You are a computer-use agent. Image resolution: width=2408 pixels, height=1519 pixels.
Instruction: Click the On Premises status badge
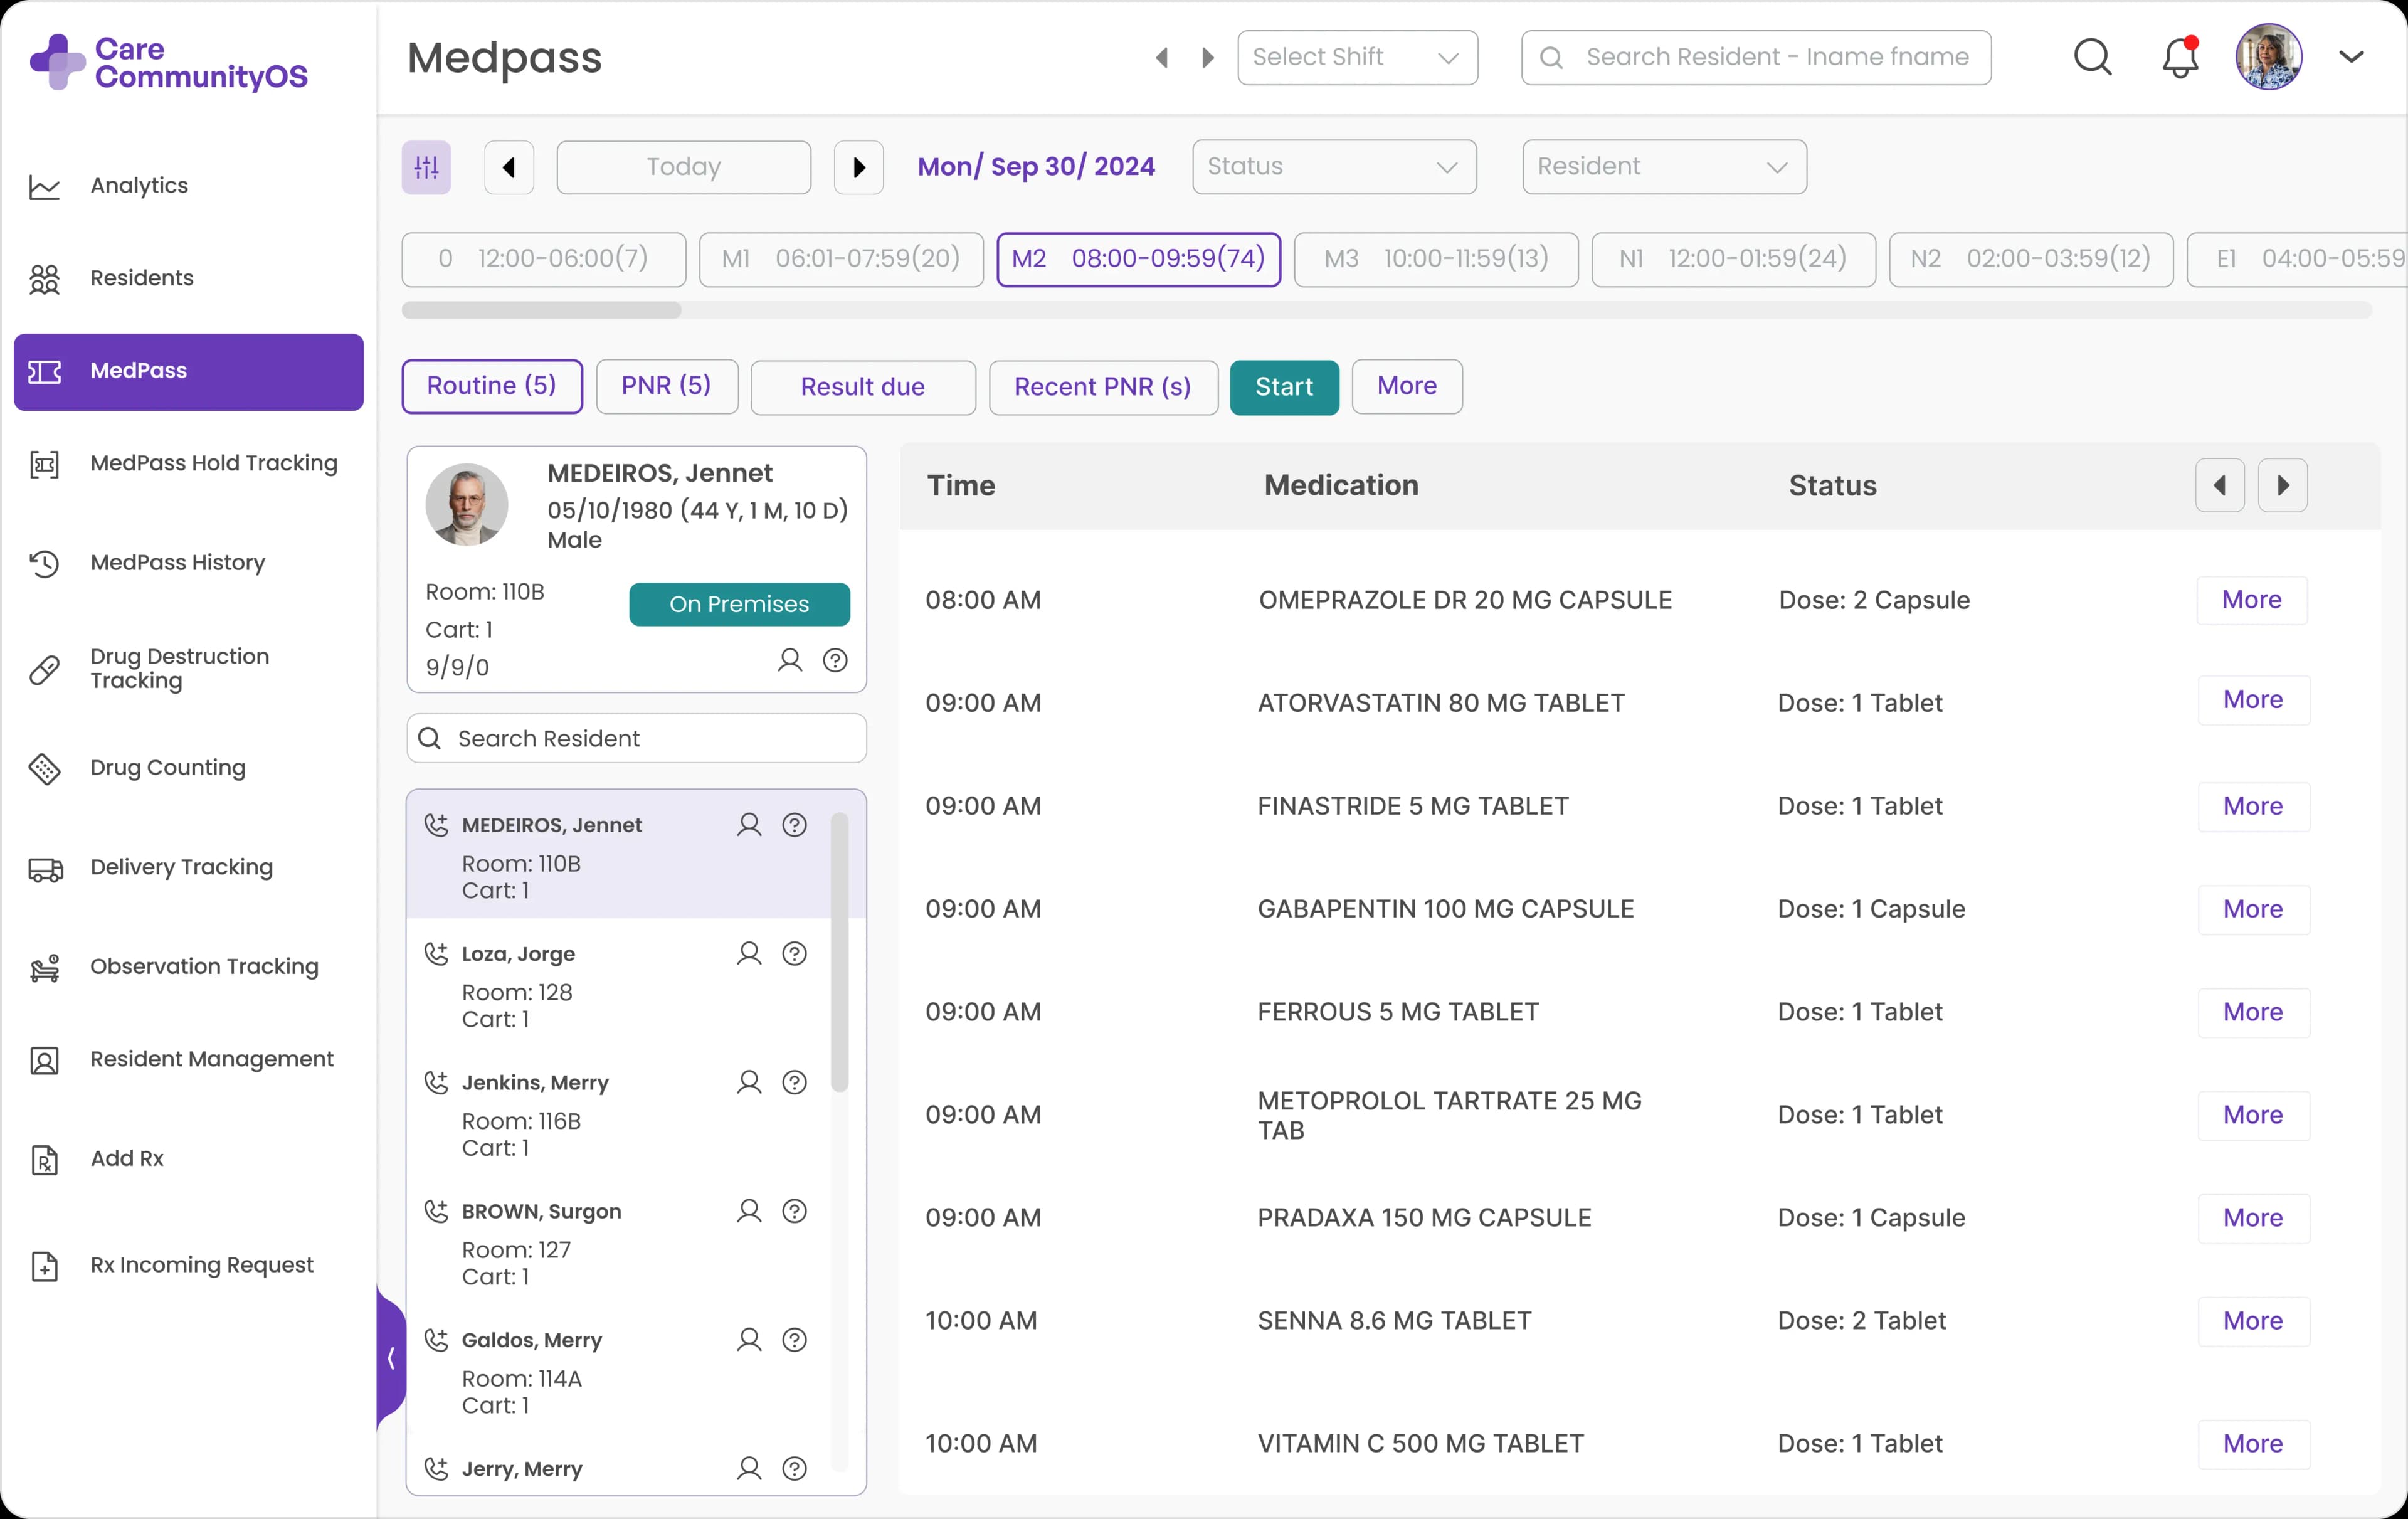[739, 604]
